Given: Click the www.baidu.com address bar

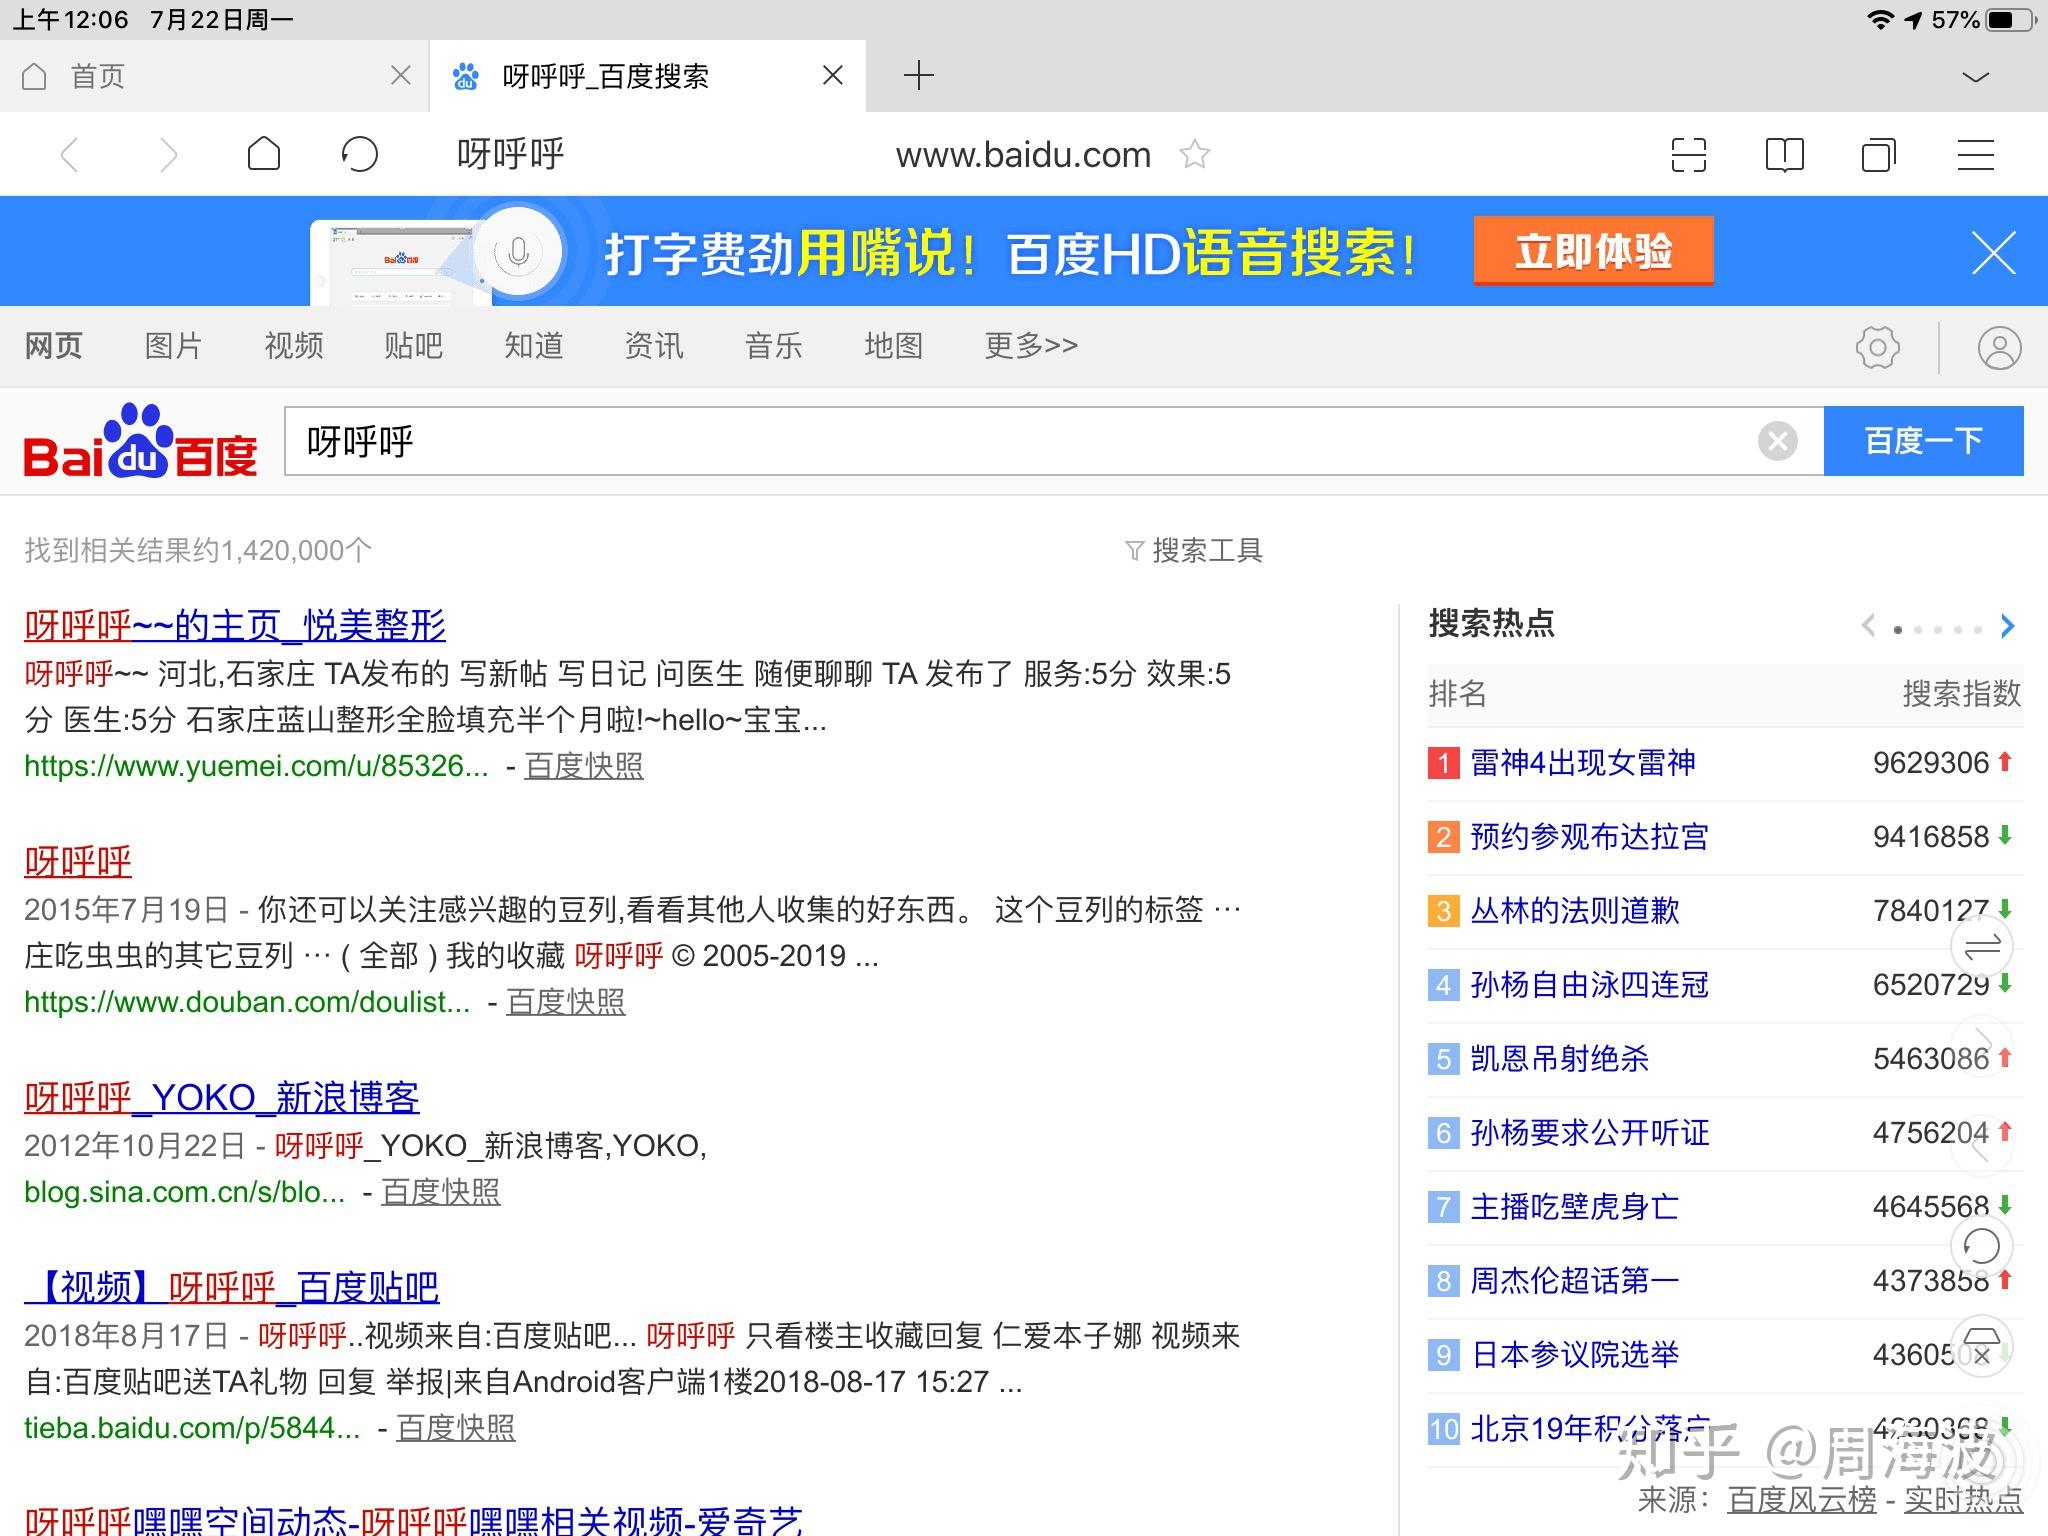Looking at the screenshot, I should (x=1023, y=155).
